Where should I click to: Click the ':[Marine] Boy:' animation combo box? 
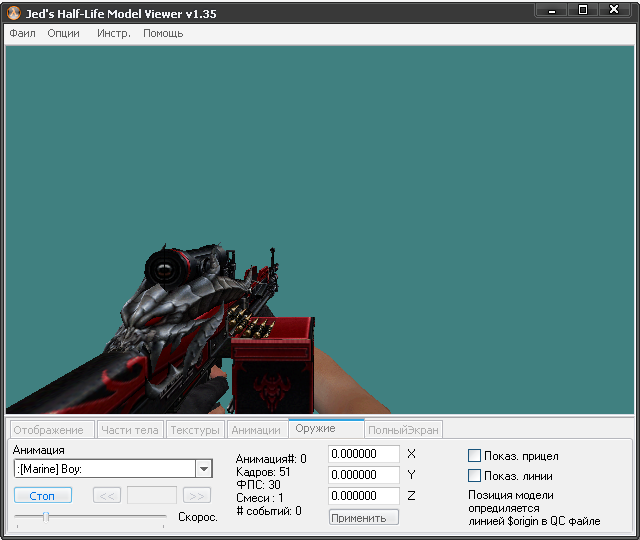(x=113, y=469)
